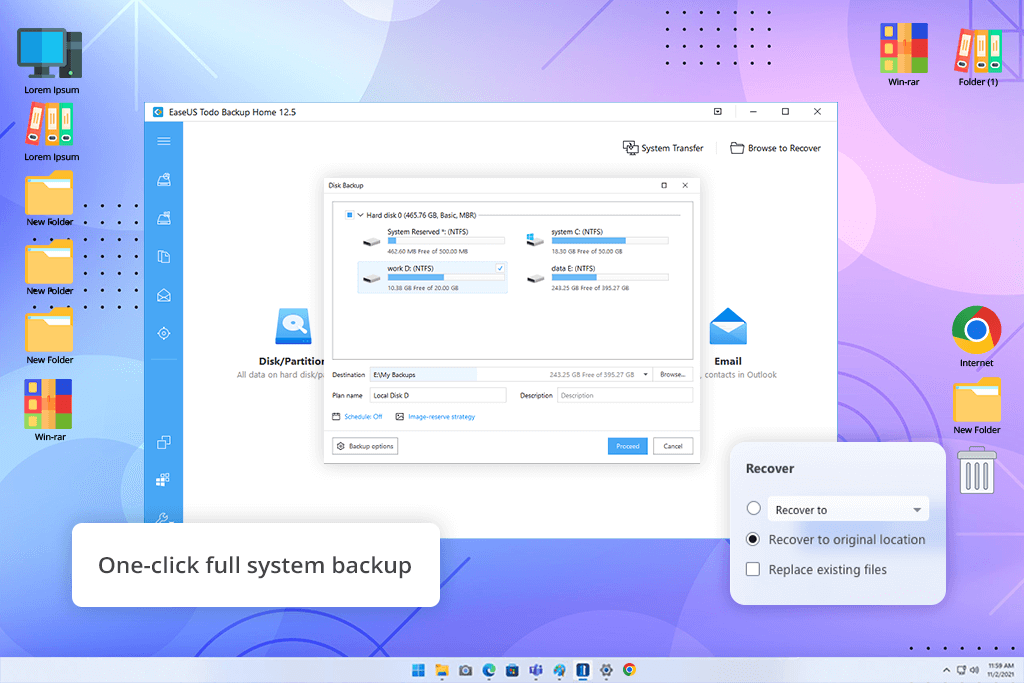Click the Email backup tile icon
The width and height of the screenshot is (1024, 683).
pos(728,326)
